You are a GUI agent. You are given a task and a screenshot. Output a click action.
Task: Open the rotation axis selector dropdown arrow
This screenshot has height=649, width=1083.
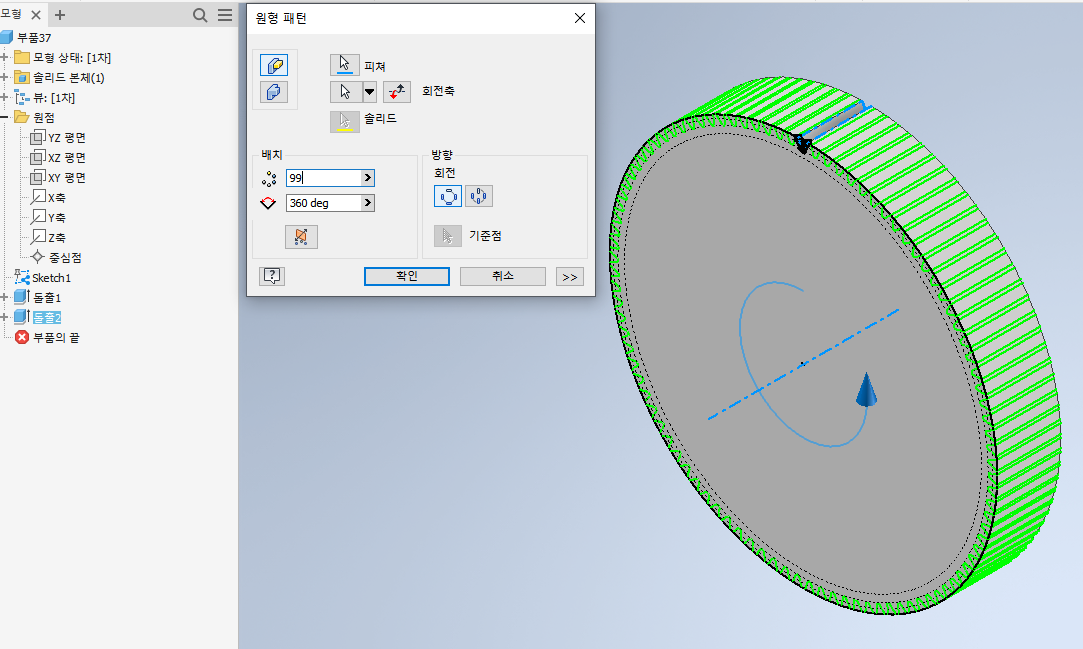point(369,92)
